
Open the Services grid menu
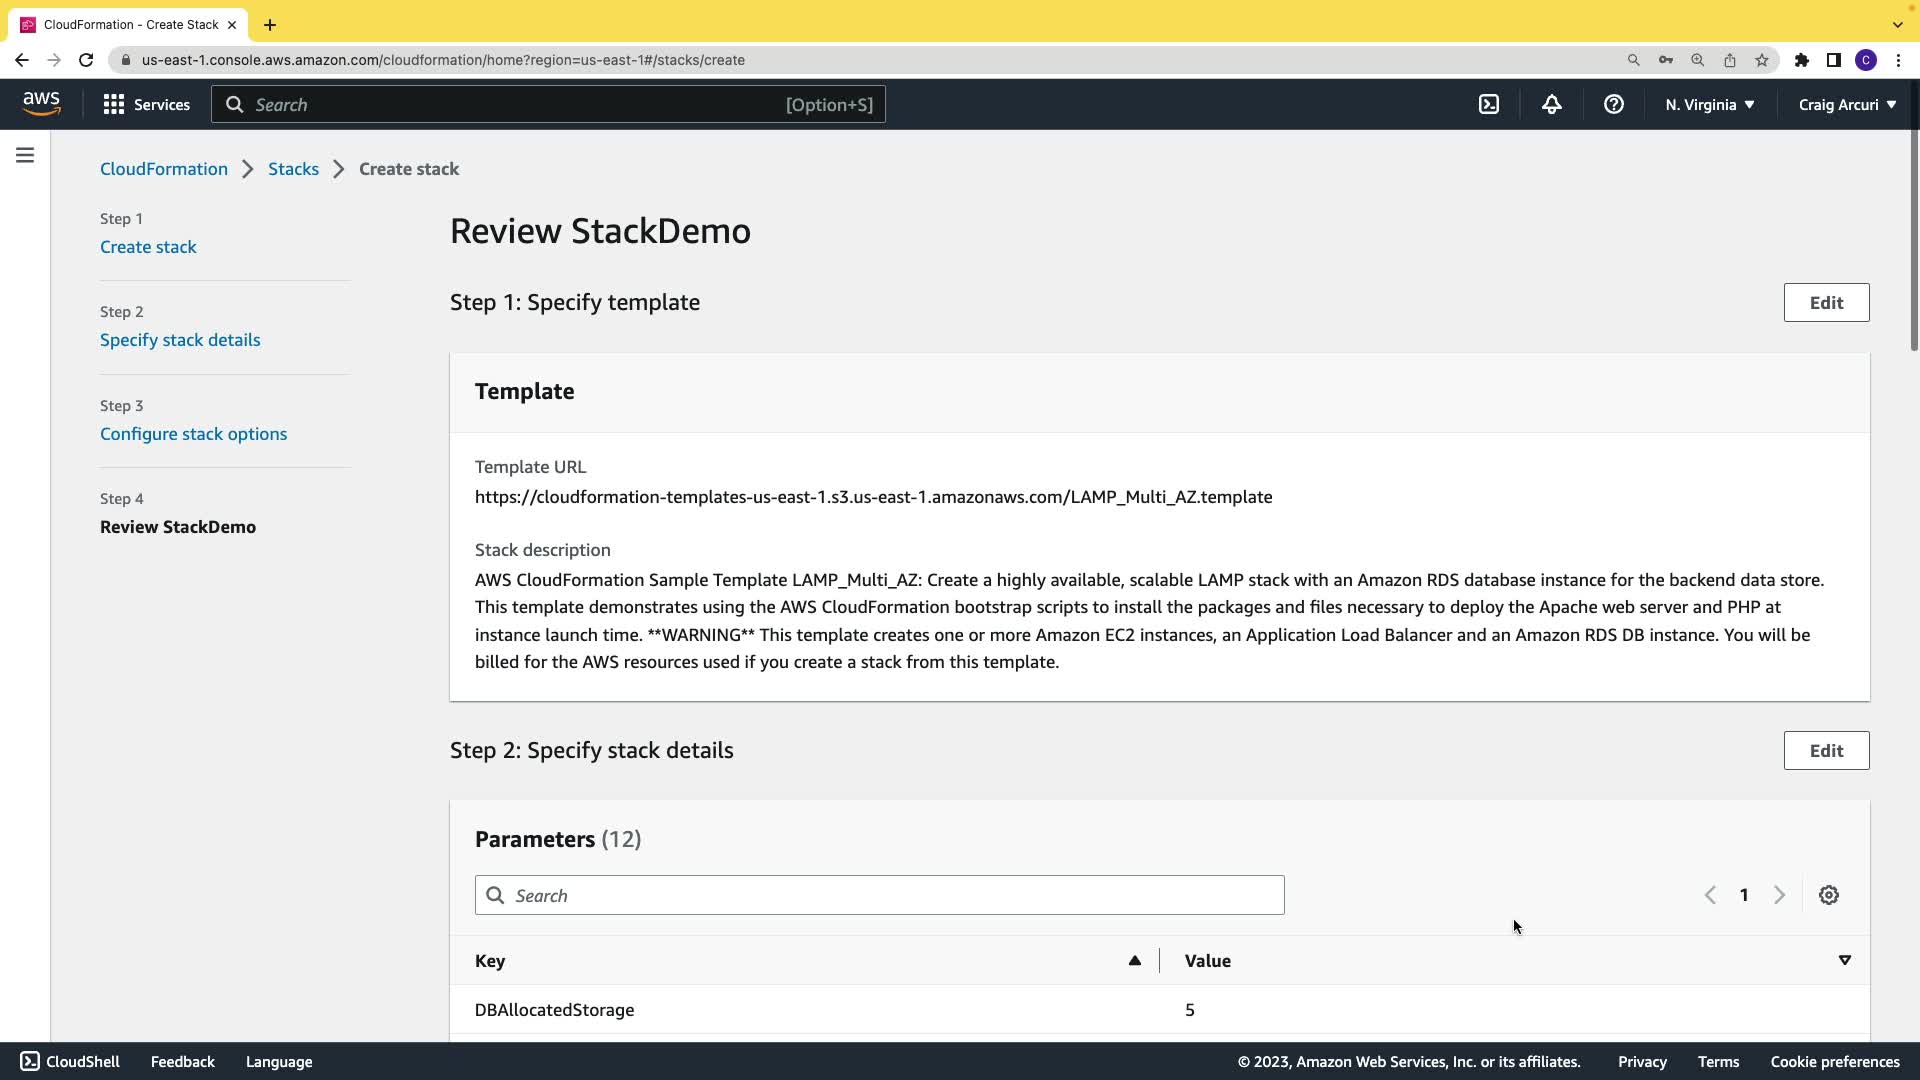click(x=146, y=105)
